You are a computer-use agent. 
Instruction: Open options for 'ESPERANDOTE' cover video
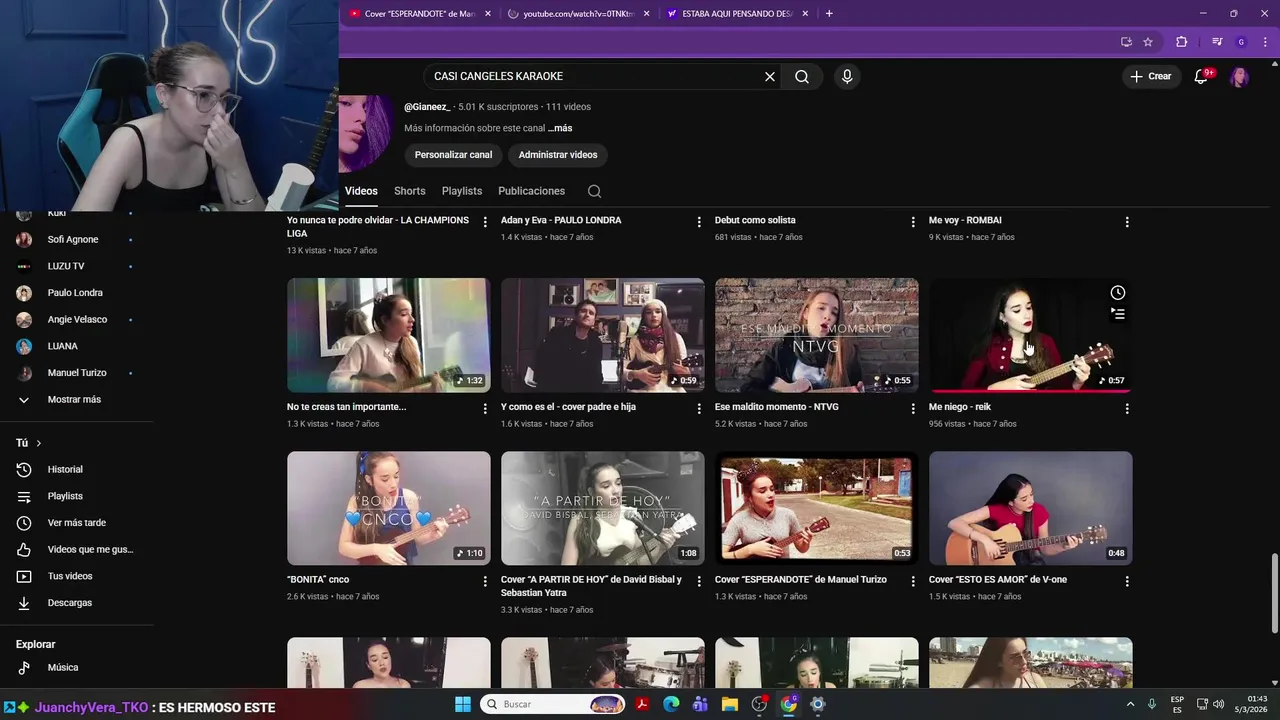coord(913,581)
